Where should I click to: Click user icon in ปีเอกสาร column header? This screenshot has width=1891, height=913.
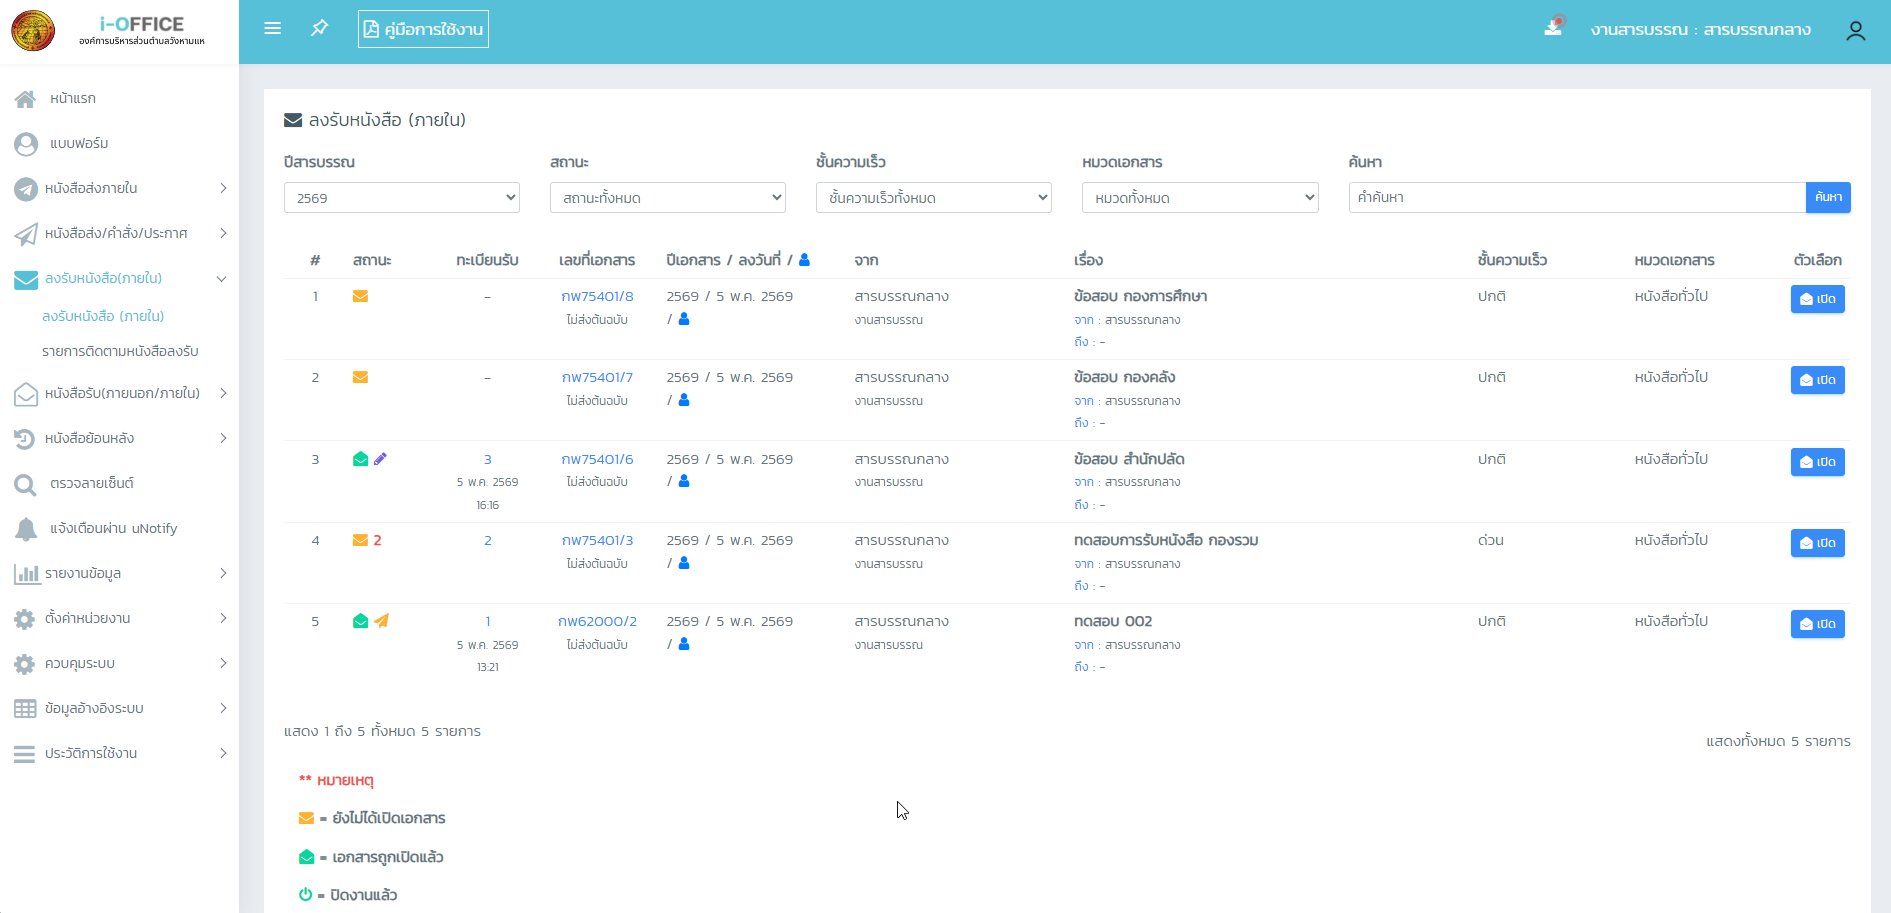(804, 260)
